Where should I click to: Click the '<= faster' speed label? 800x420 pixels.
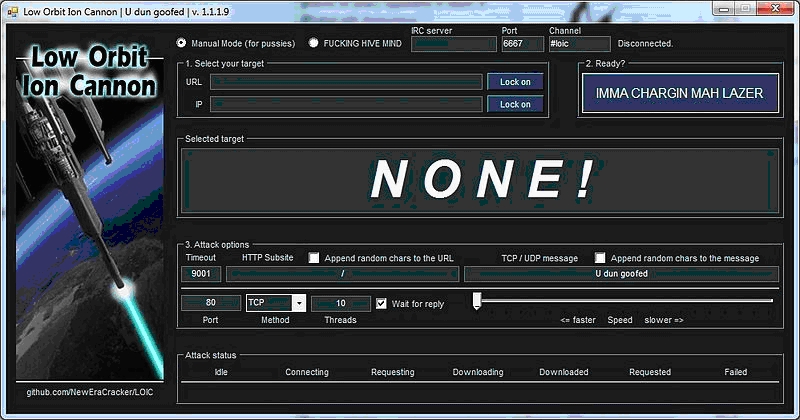click(x=578, y=320)
